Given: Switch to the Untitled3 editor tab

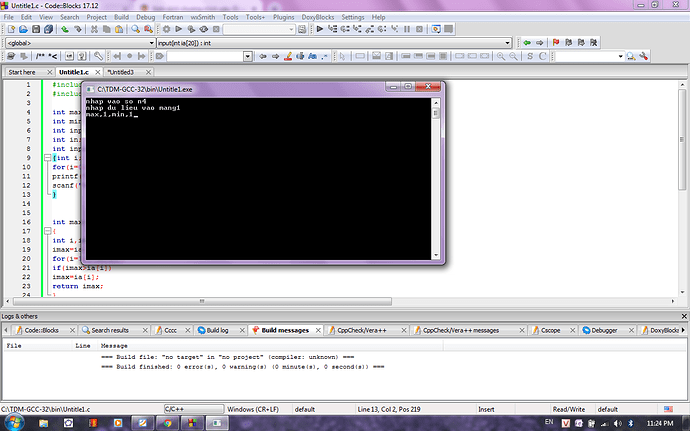Looking at the screenshot, I should [x=120, y=72].
